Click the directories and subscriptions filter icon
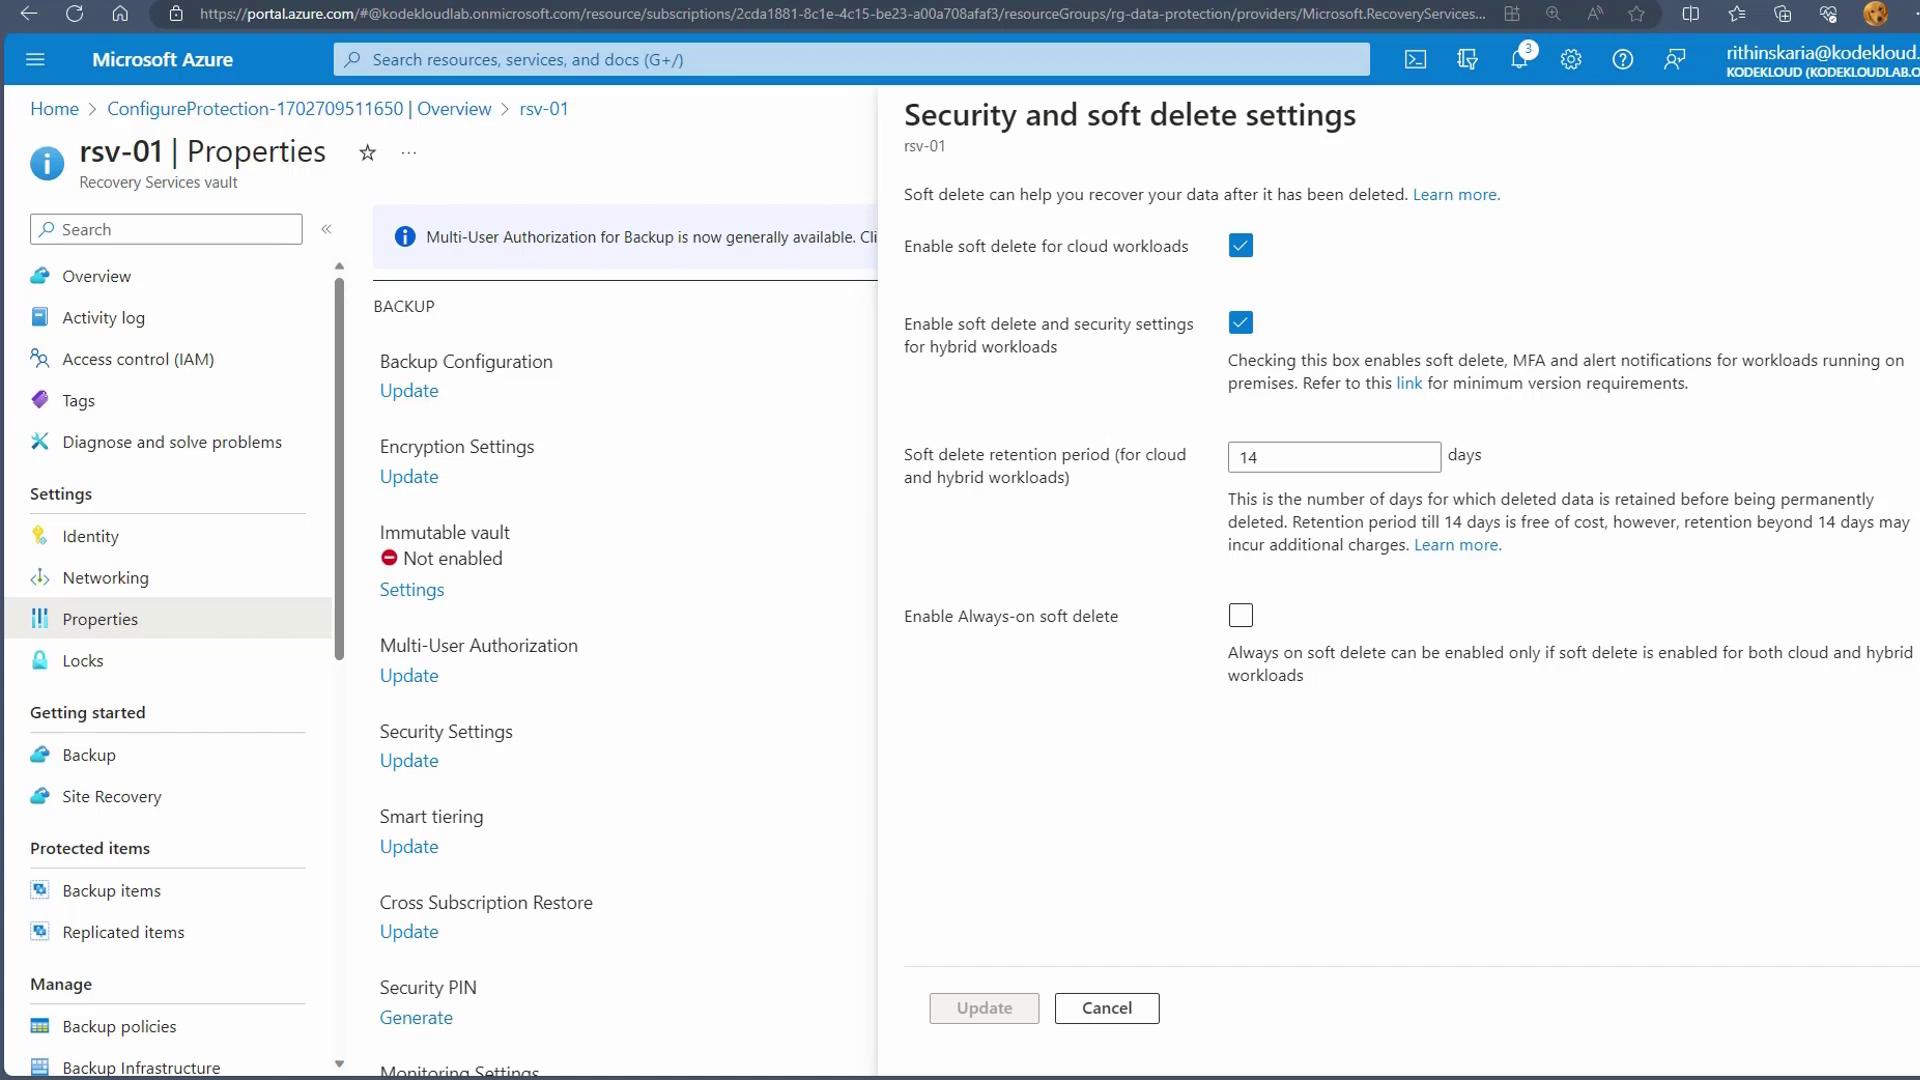Screen dimensions: 1920x1080 pos(1467,60)
